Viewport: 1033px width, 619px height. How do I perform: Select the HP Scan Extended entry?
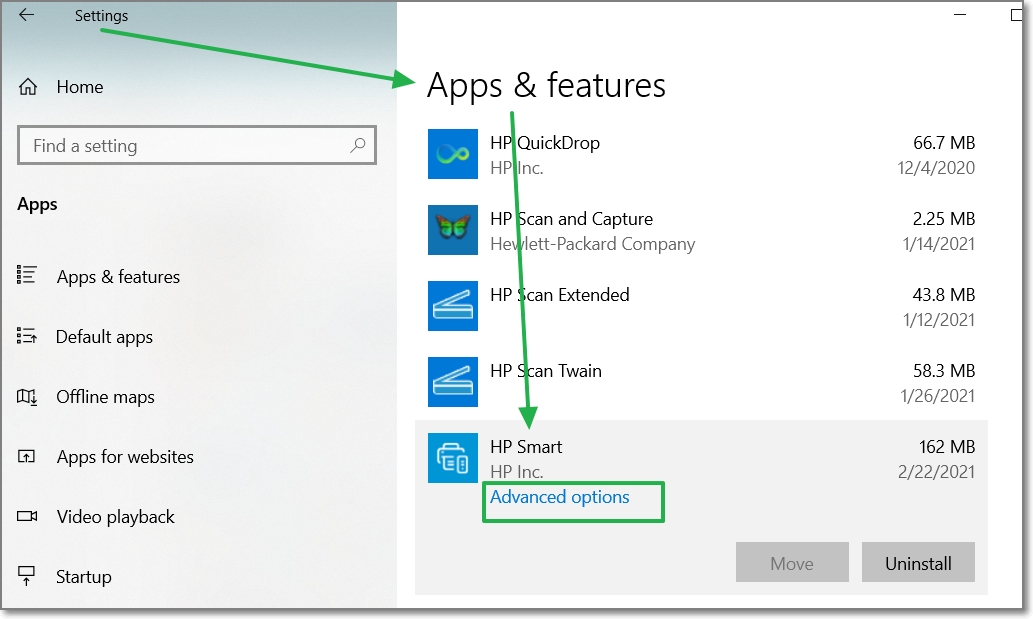pyautogui.click(x=559, y=295)
